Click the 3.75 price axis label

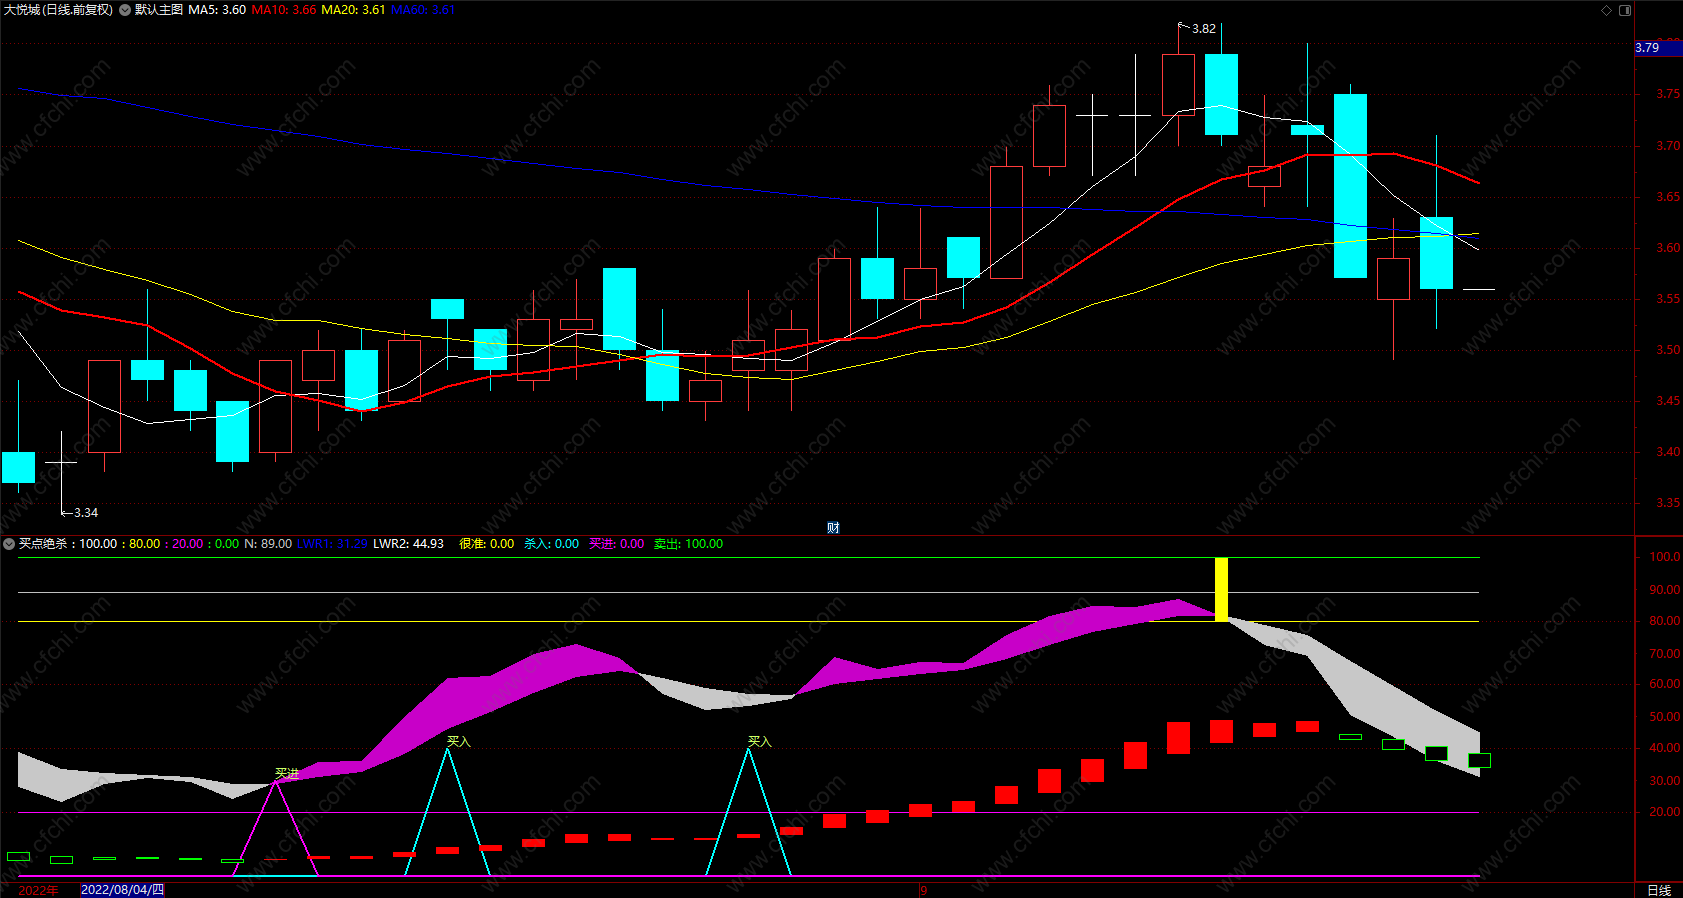tap(1668, 94)
